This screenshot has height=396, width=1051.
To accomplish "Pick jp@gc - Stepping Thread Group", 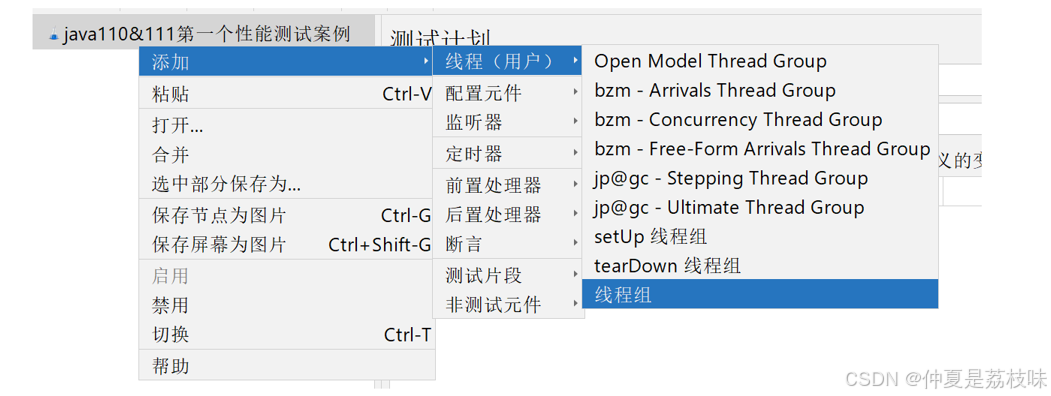I will 759,178.
